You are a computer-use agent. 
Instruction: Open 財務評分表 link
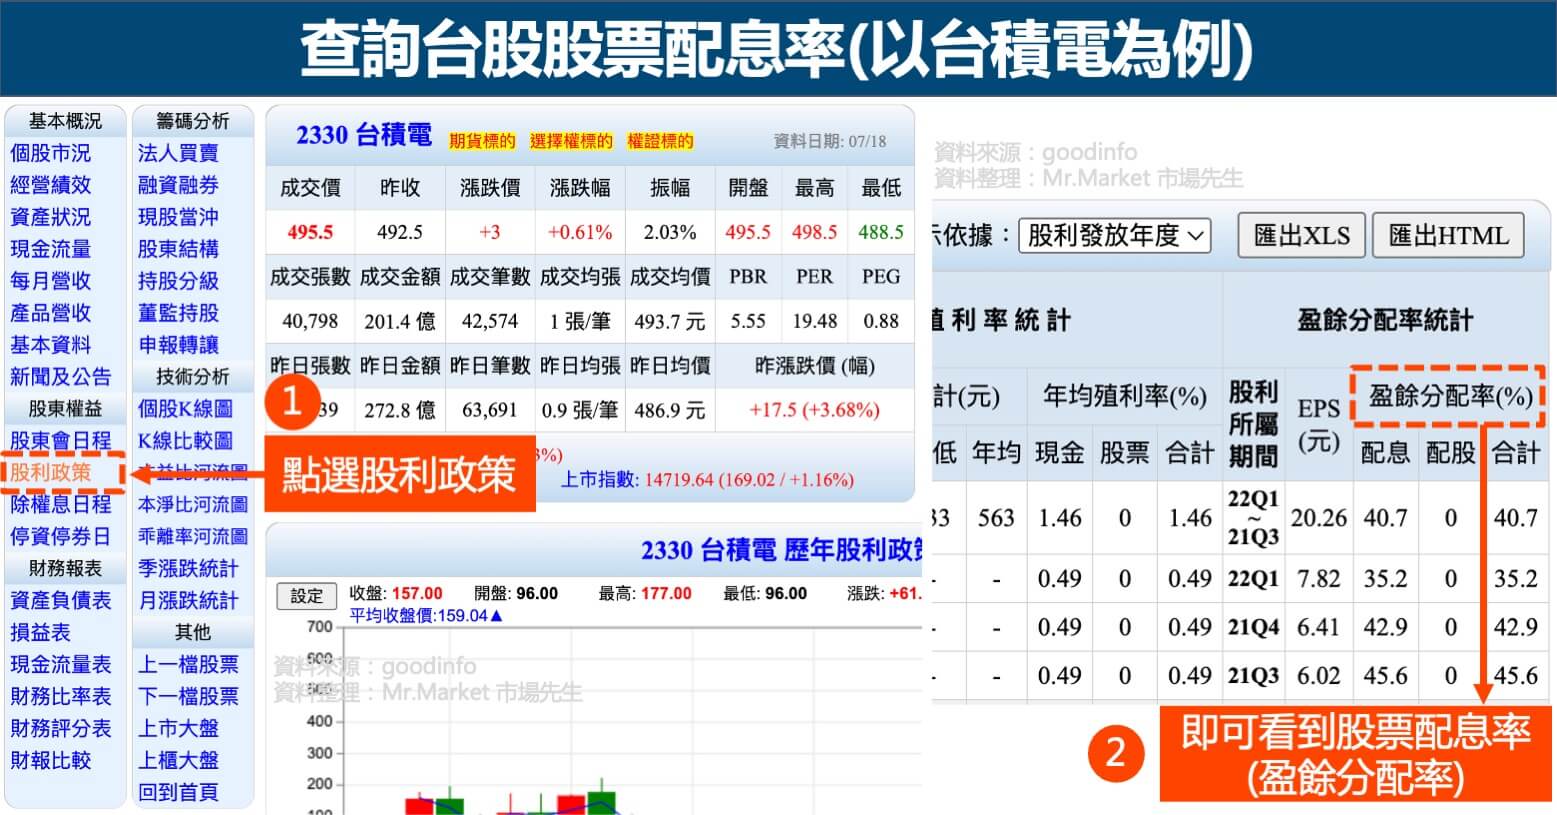[x=60, y=728]
